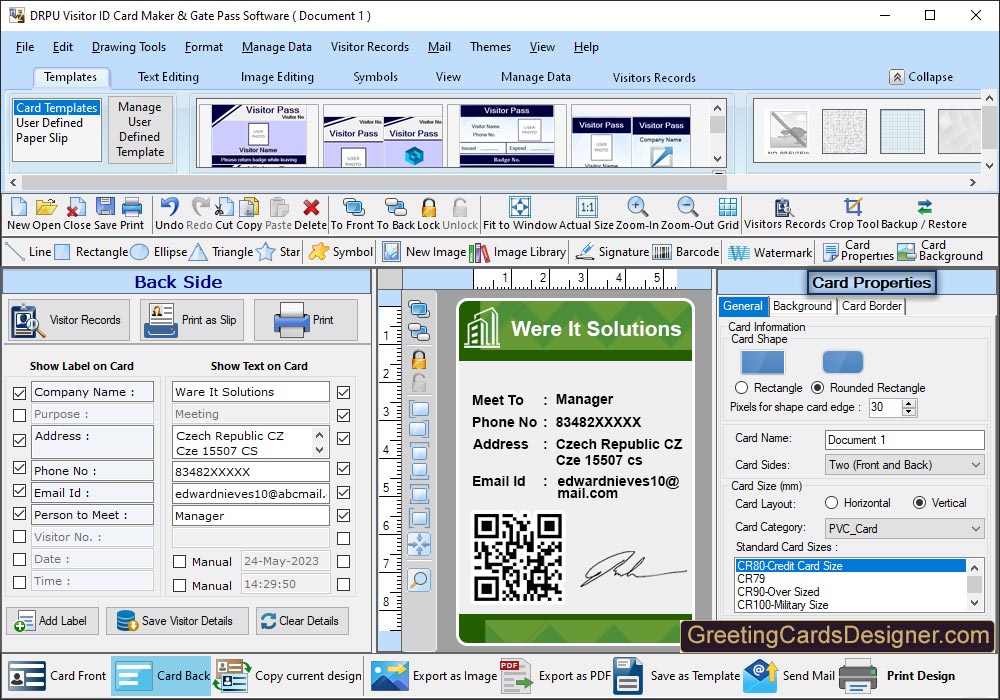Toggle the Grid icon
Image resolution: width=1000 pixels, height=700 pixels.
click(728, 207)
